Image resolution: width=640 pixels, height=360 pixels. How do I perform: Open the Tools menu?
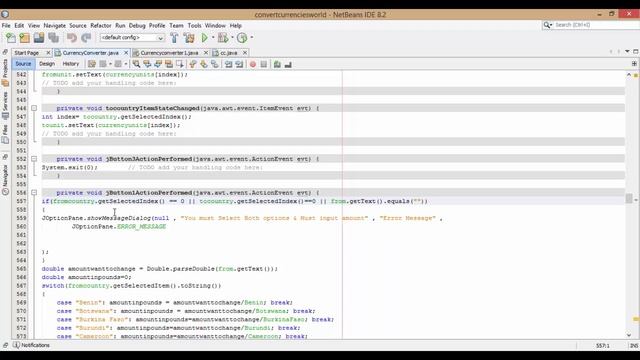[x=194, y=25]
